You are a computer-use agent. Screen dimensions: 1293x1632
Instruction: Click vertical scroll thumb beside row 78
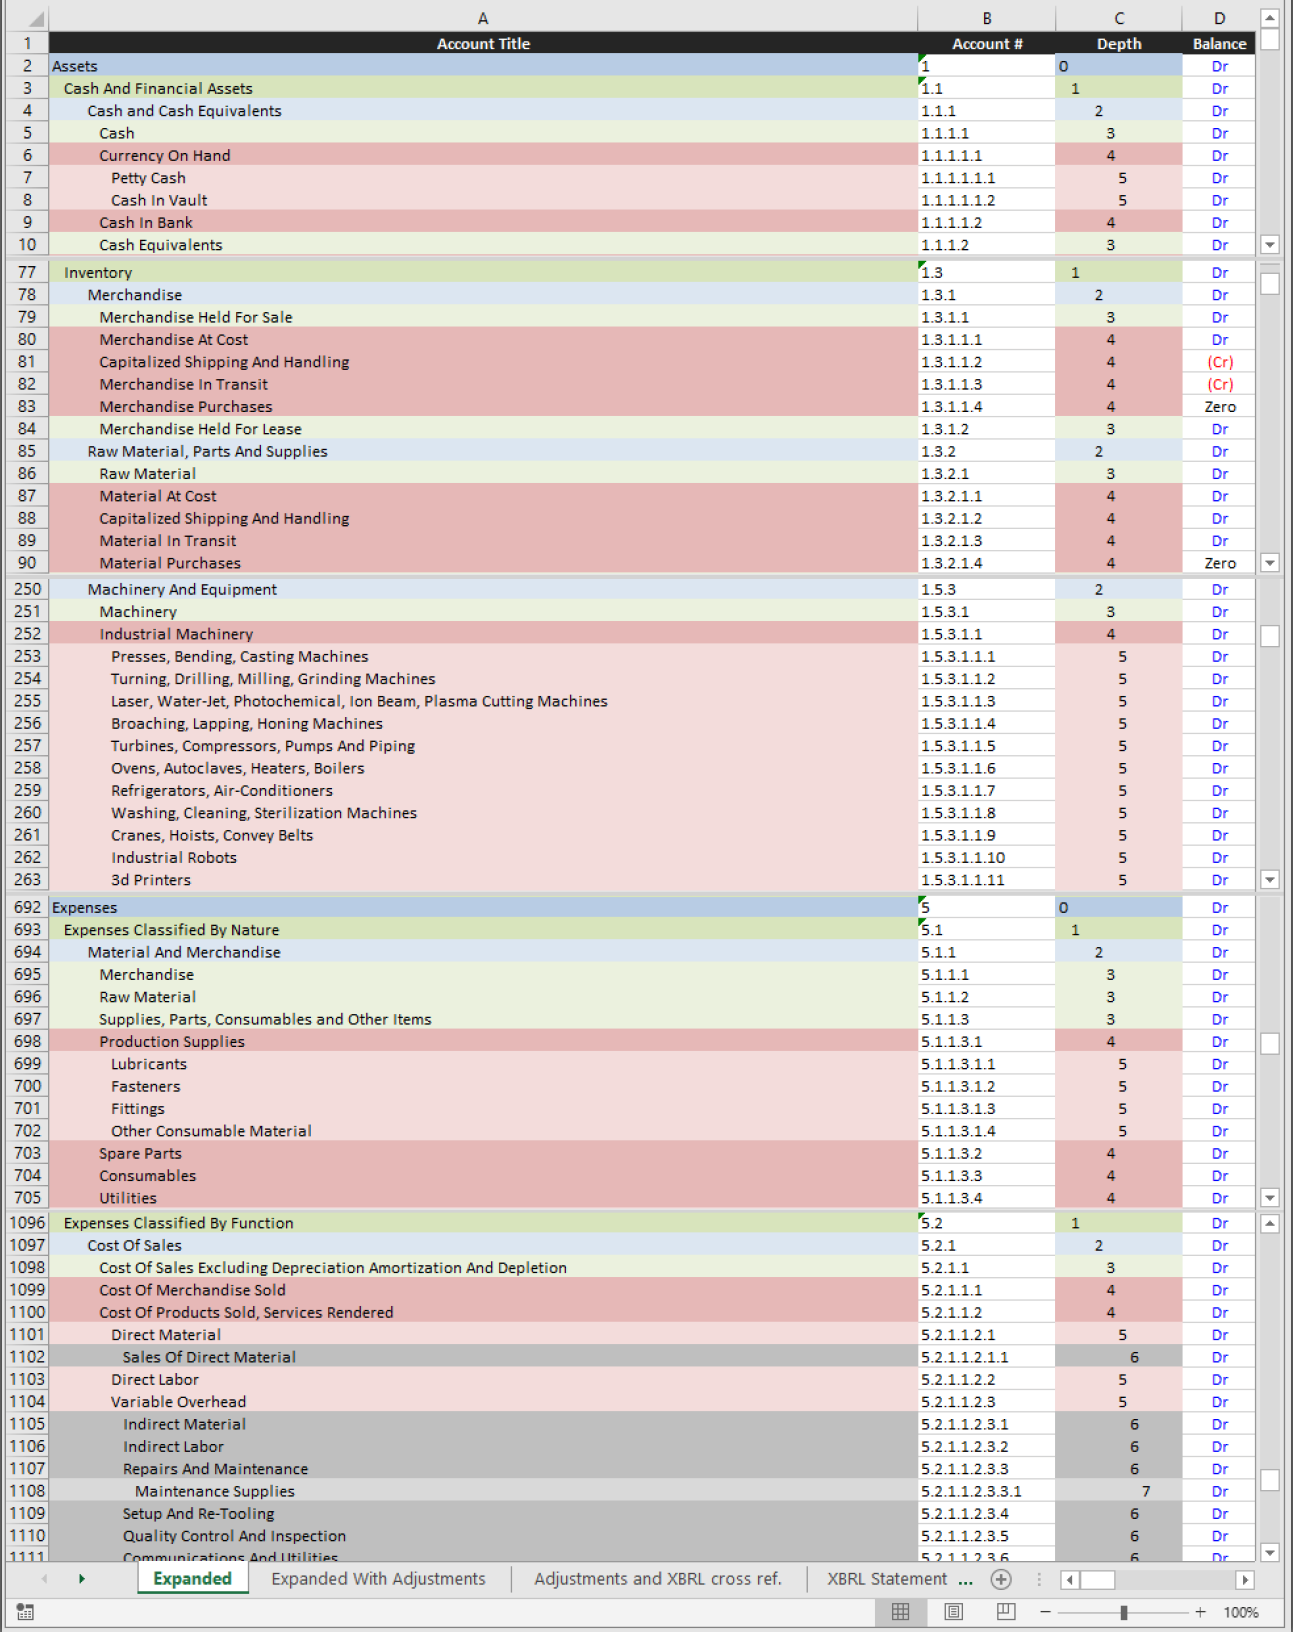(x=1270, y=284)
